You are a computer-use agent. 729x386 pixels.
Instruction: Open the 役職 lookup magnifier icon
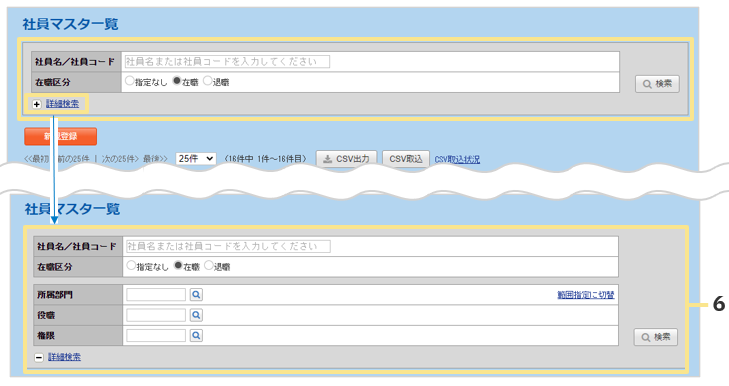(x=196, y=315)
